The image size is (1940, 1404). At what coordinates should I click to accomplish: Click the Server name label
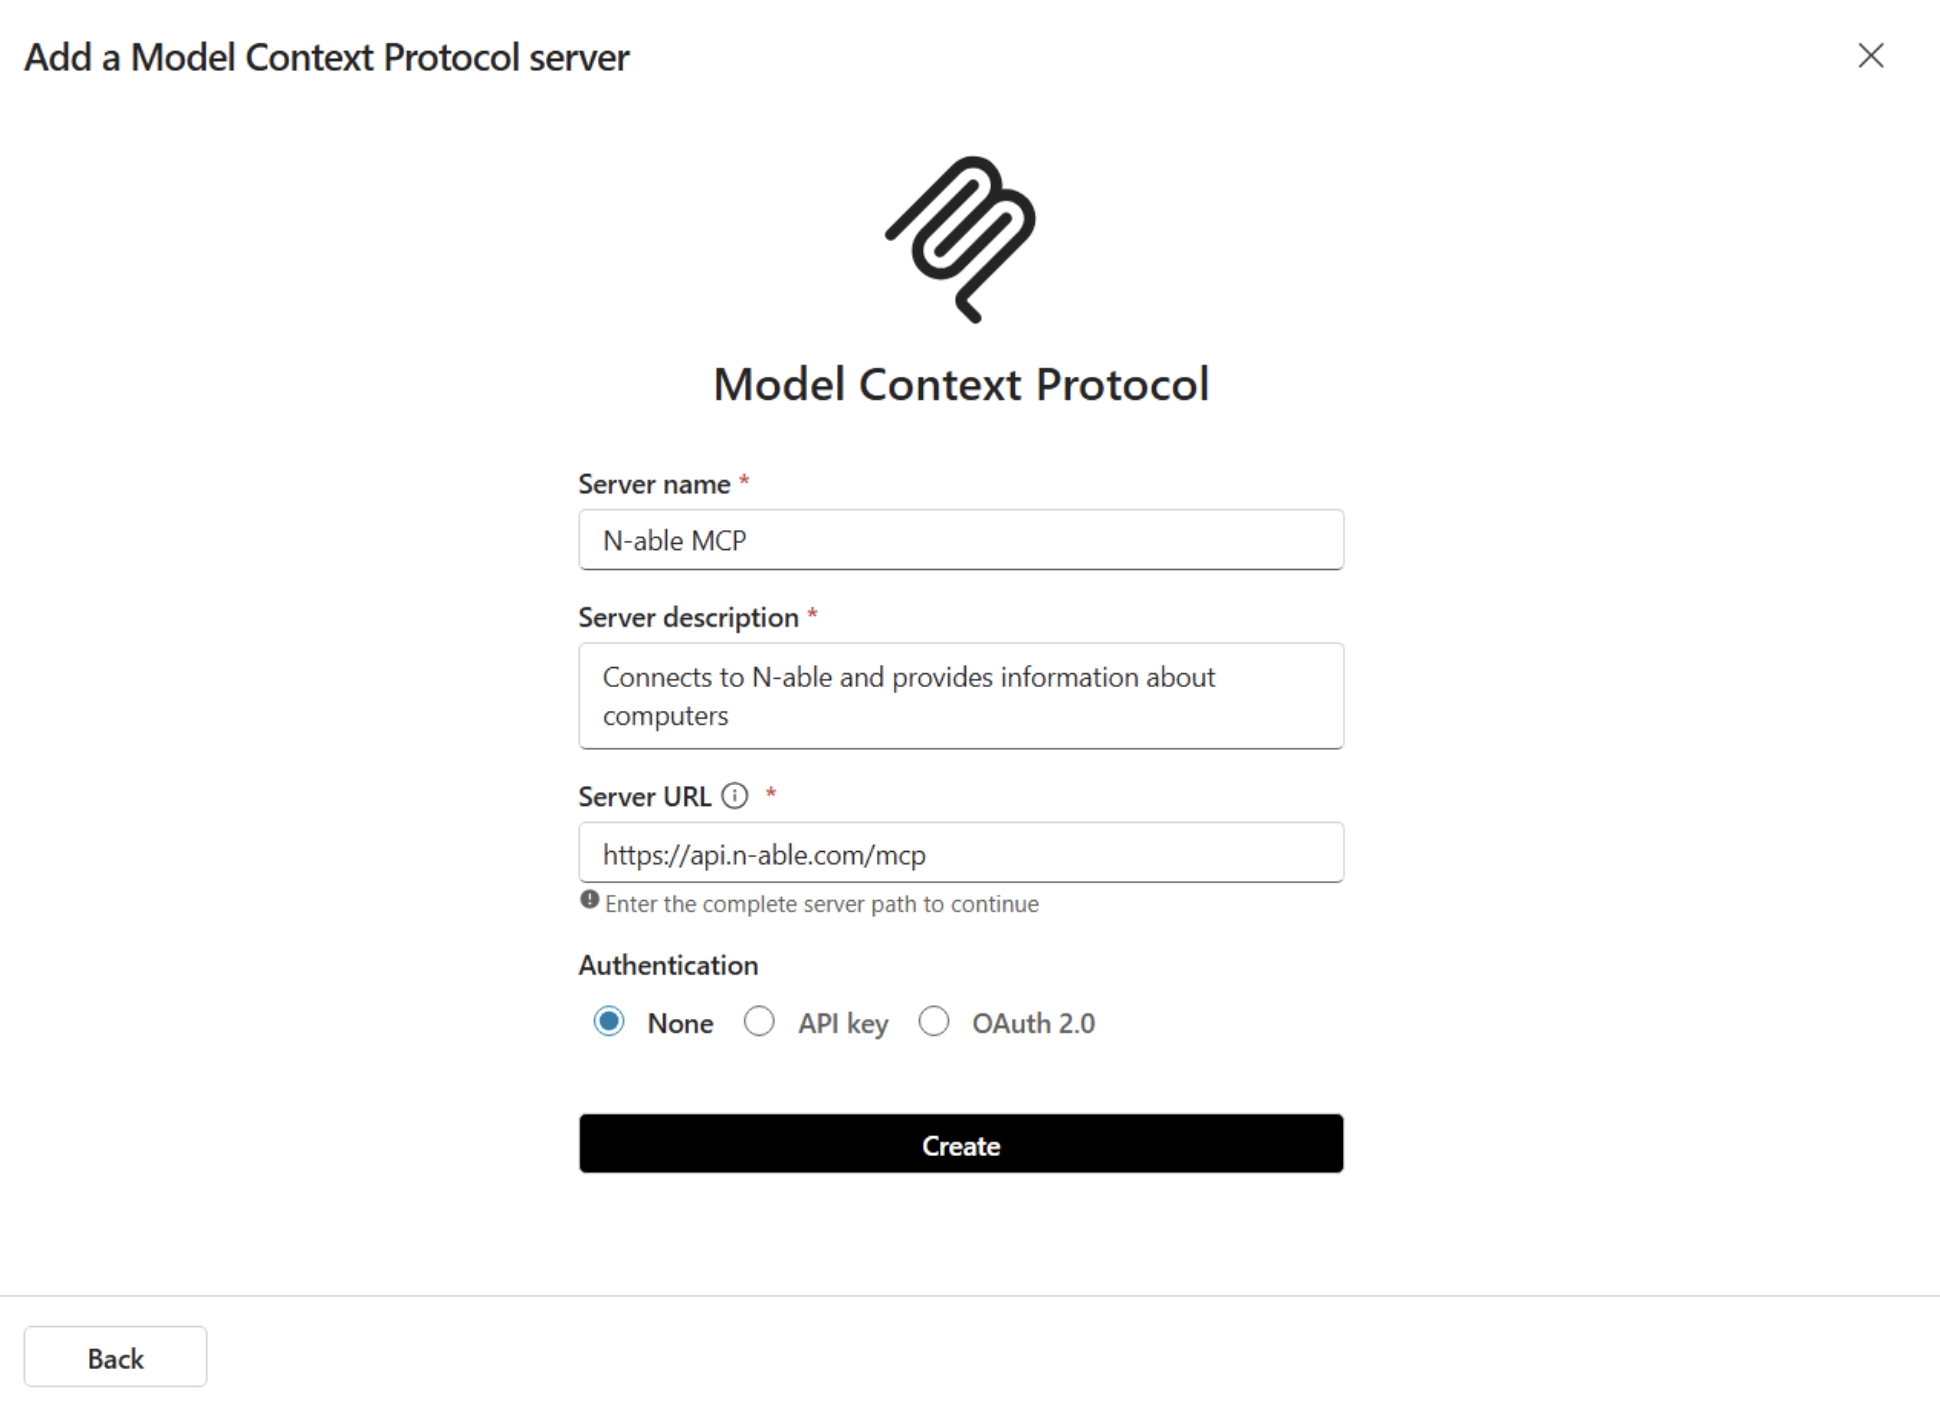(x=654, y=483)
